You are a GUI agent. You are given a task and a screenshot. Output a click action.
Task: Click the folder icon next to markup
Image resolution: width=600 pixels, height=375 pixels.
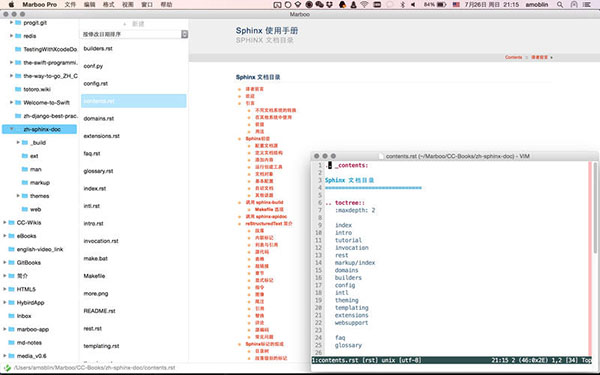(x=24, y=183)
